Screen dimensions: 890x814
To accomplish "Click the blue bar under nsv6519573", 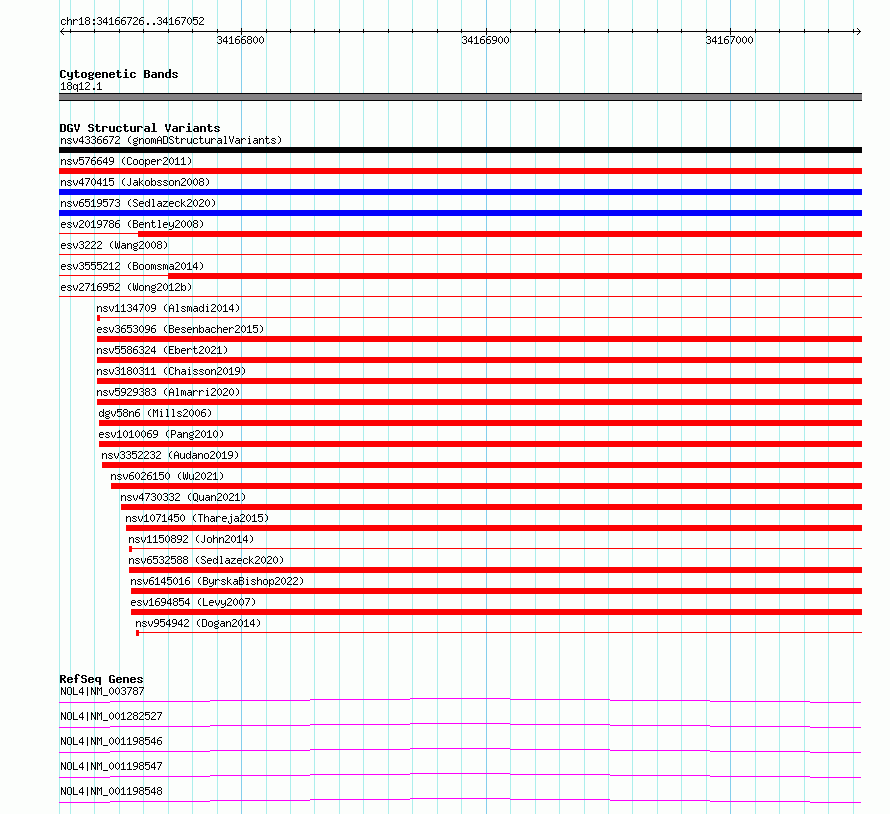I will pyautogui.click(x=460, y=213).
